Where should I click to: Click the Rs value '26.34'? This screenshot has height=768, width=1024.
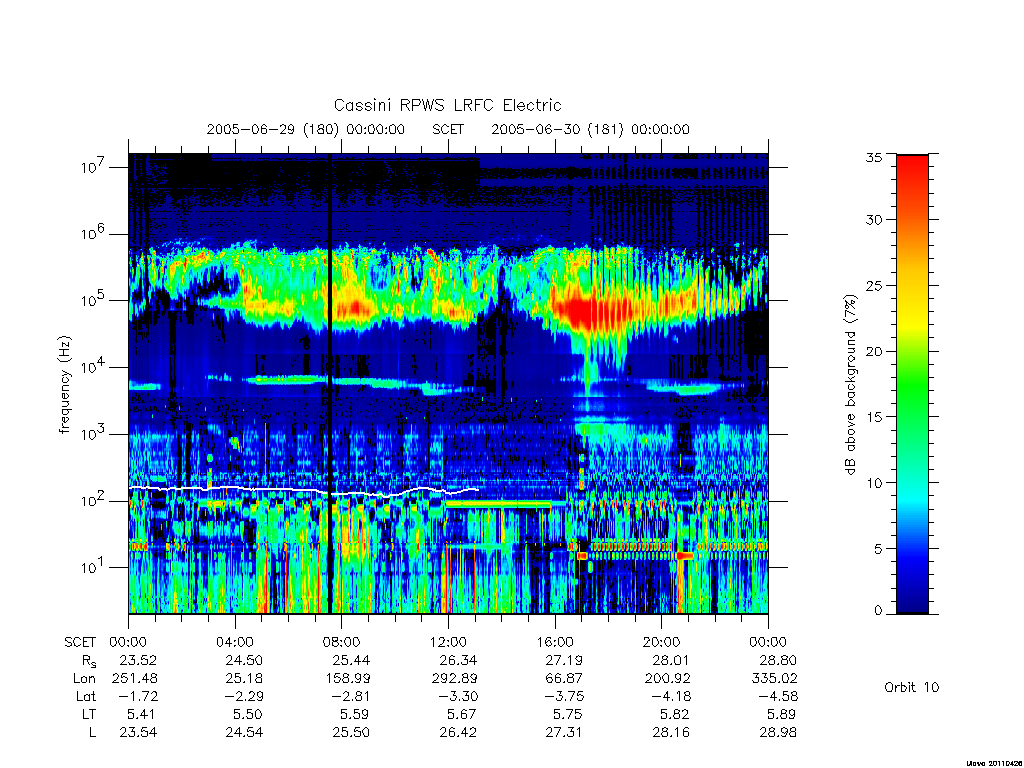click(458, 660)
